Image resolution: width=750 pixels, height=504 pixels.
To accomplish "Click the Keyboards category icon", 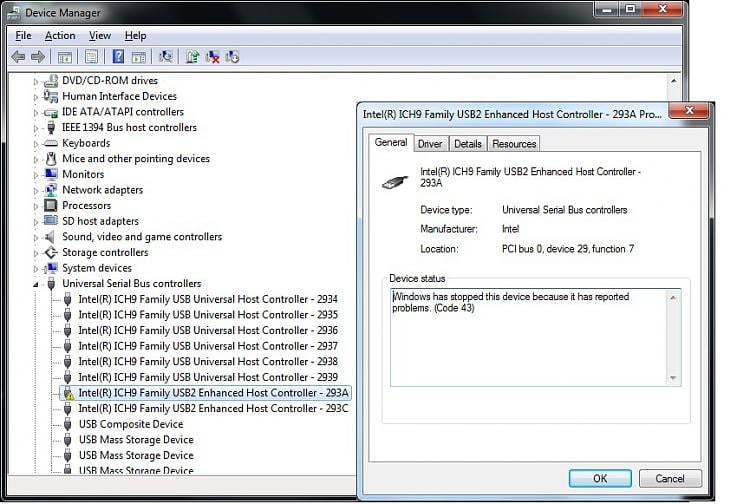I will point(51,143).
